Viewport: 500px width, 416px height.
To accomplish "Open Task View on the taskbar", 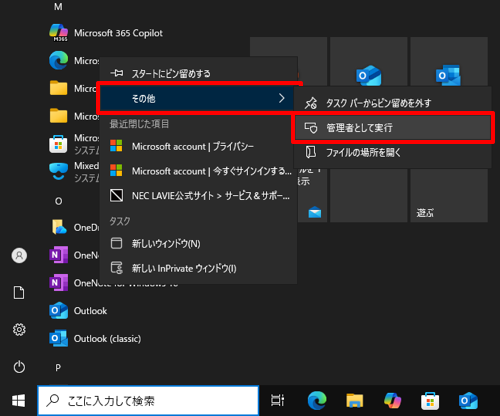I will pyautogui.click(x=277, y=400).
